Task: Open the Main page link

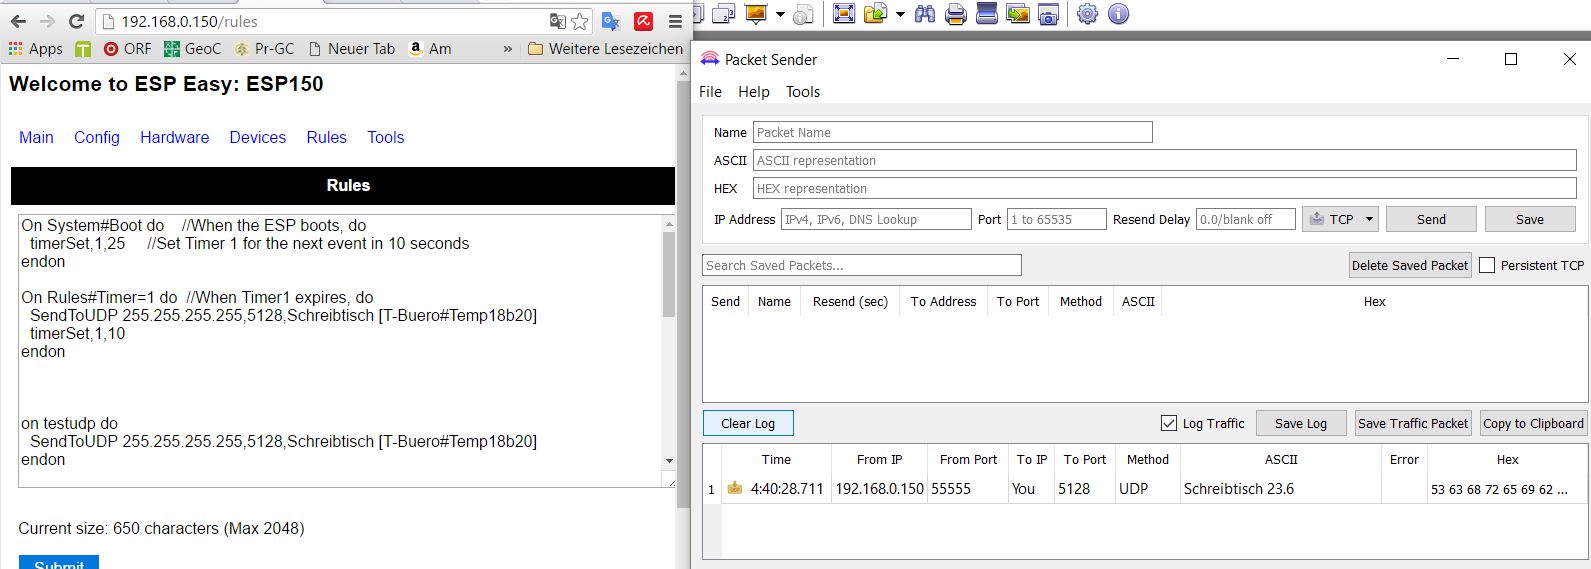Action: [36, 137]
